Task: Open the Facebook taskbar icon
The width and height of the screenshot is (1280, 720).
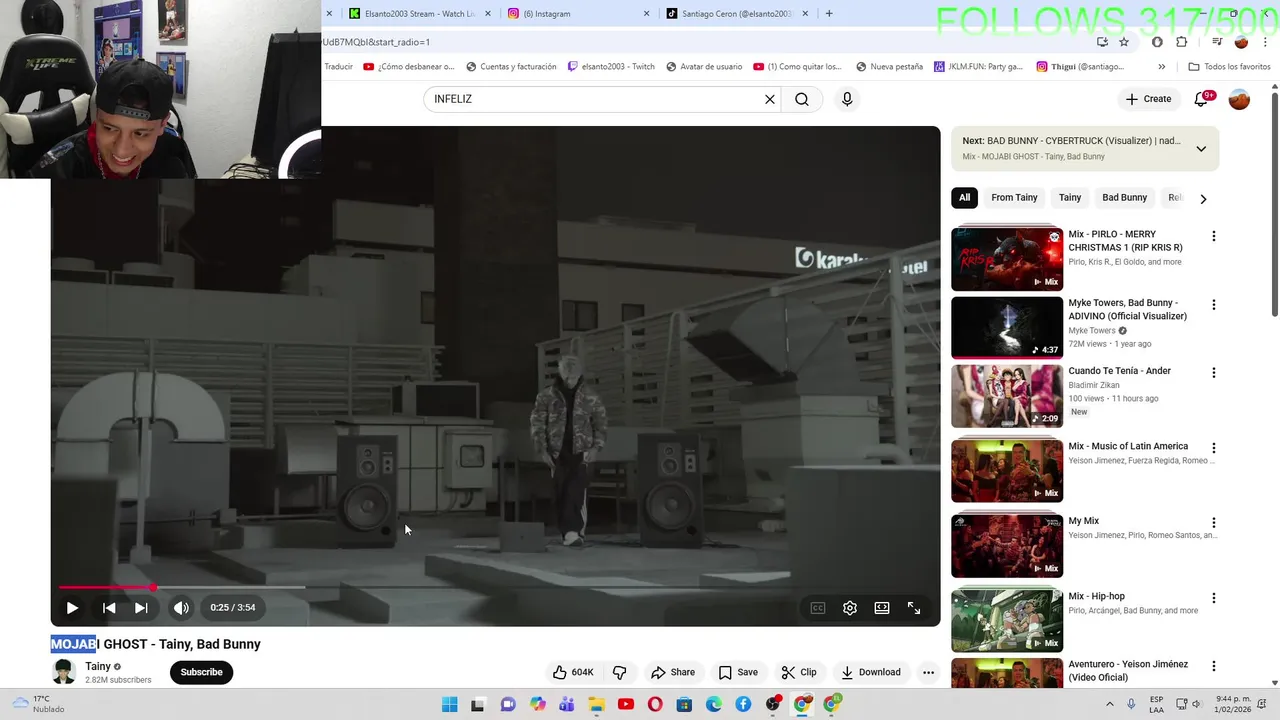Action: point(743,704)
